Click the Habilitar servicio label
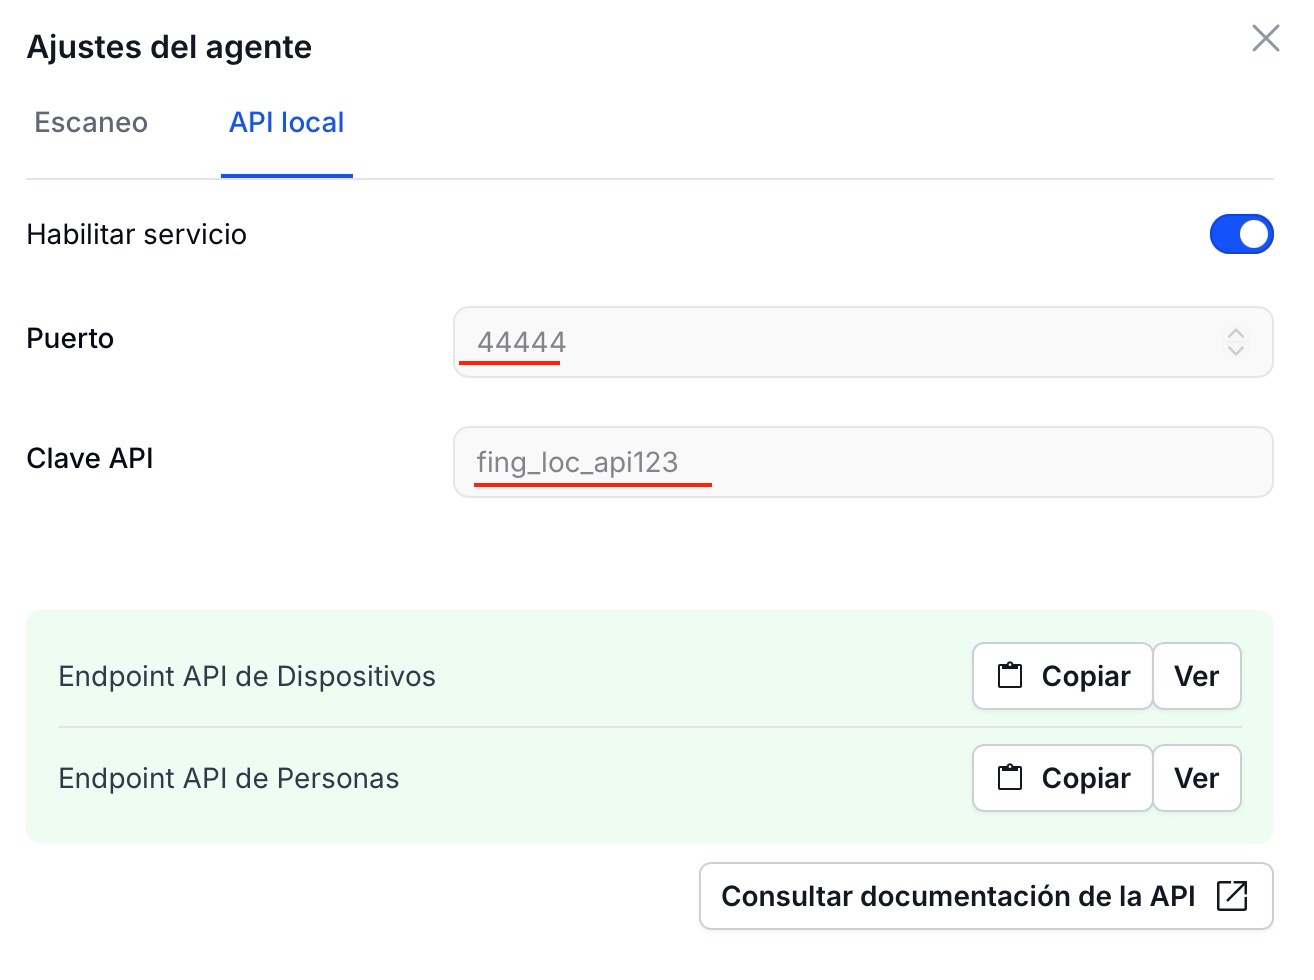1314x980 pixels. [137, 234]
